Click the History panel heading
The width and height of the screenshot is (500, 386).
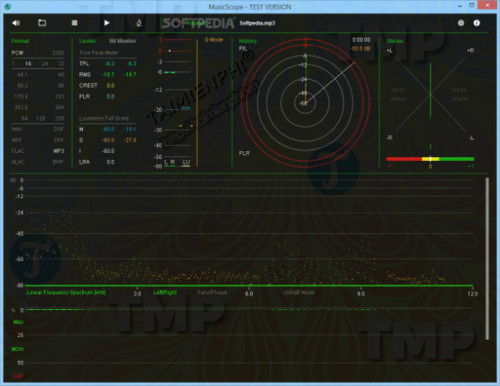pos(248,41)
